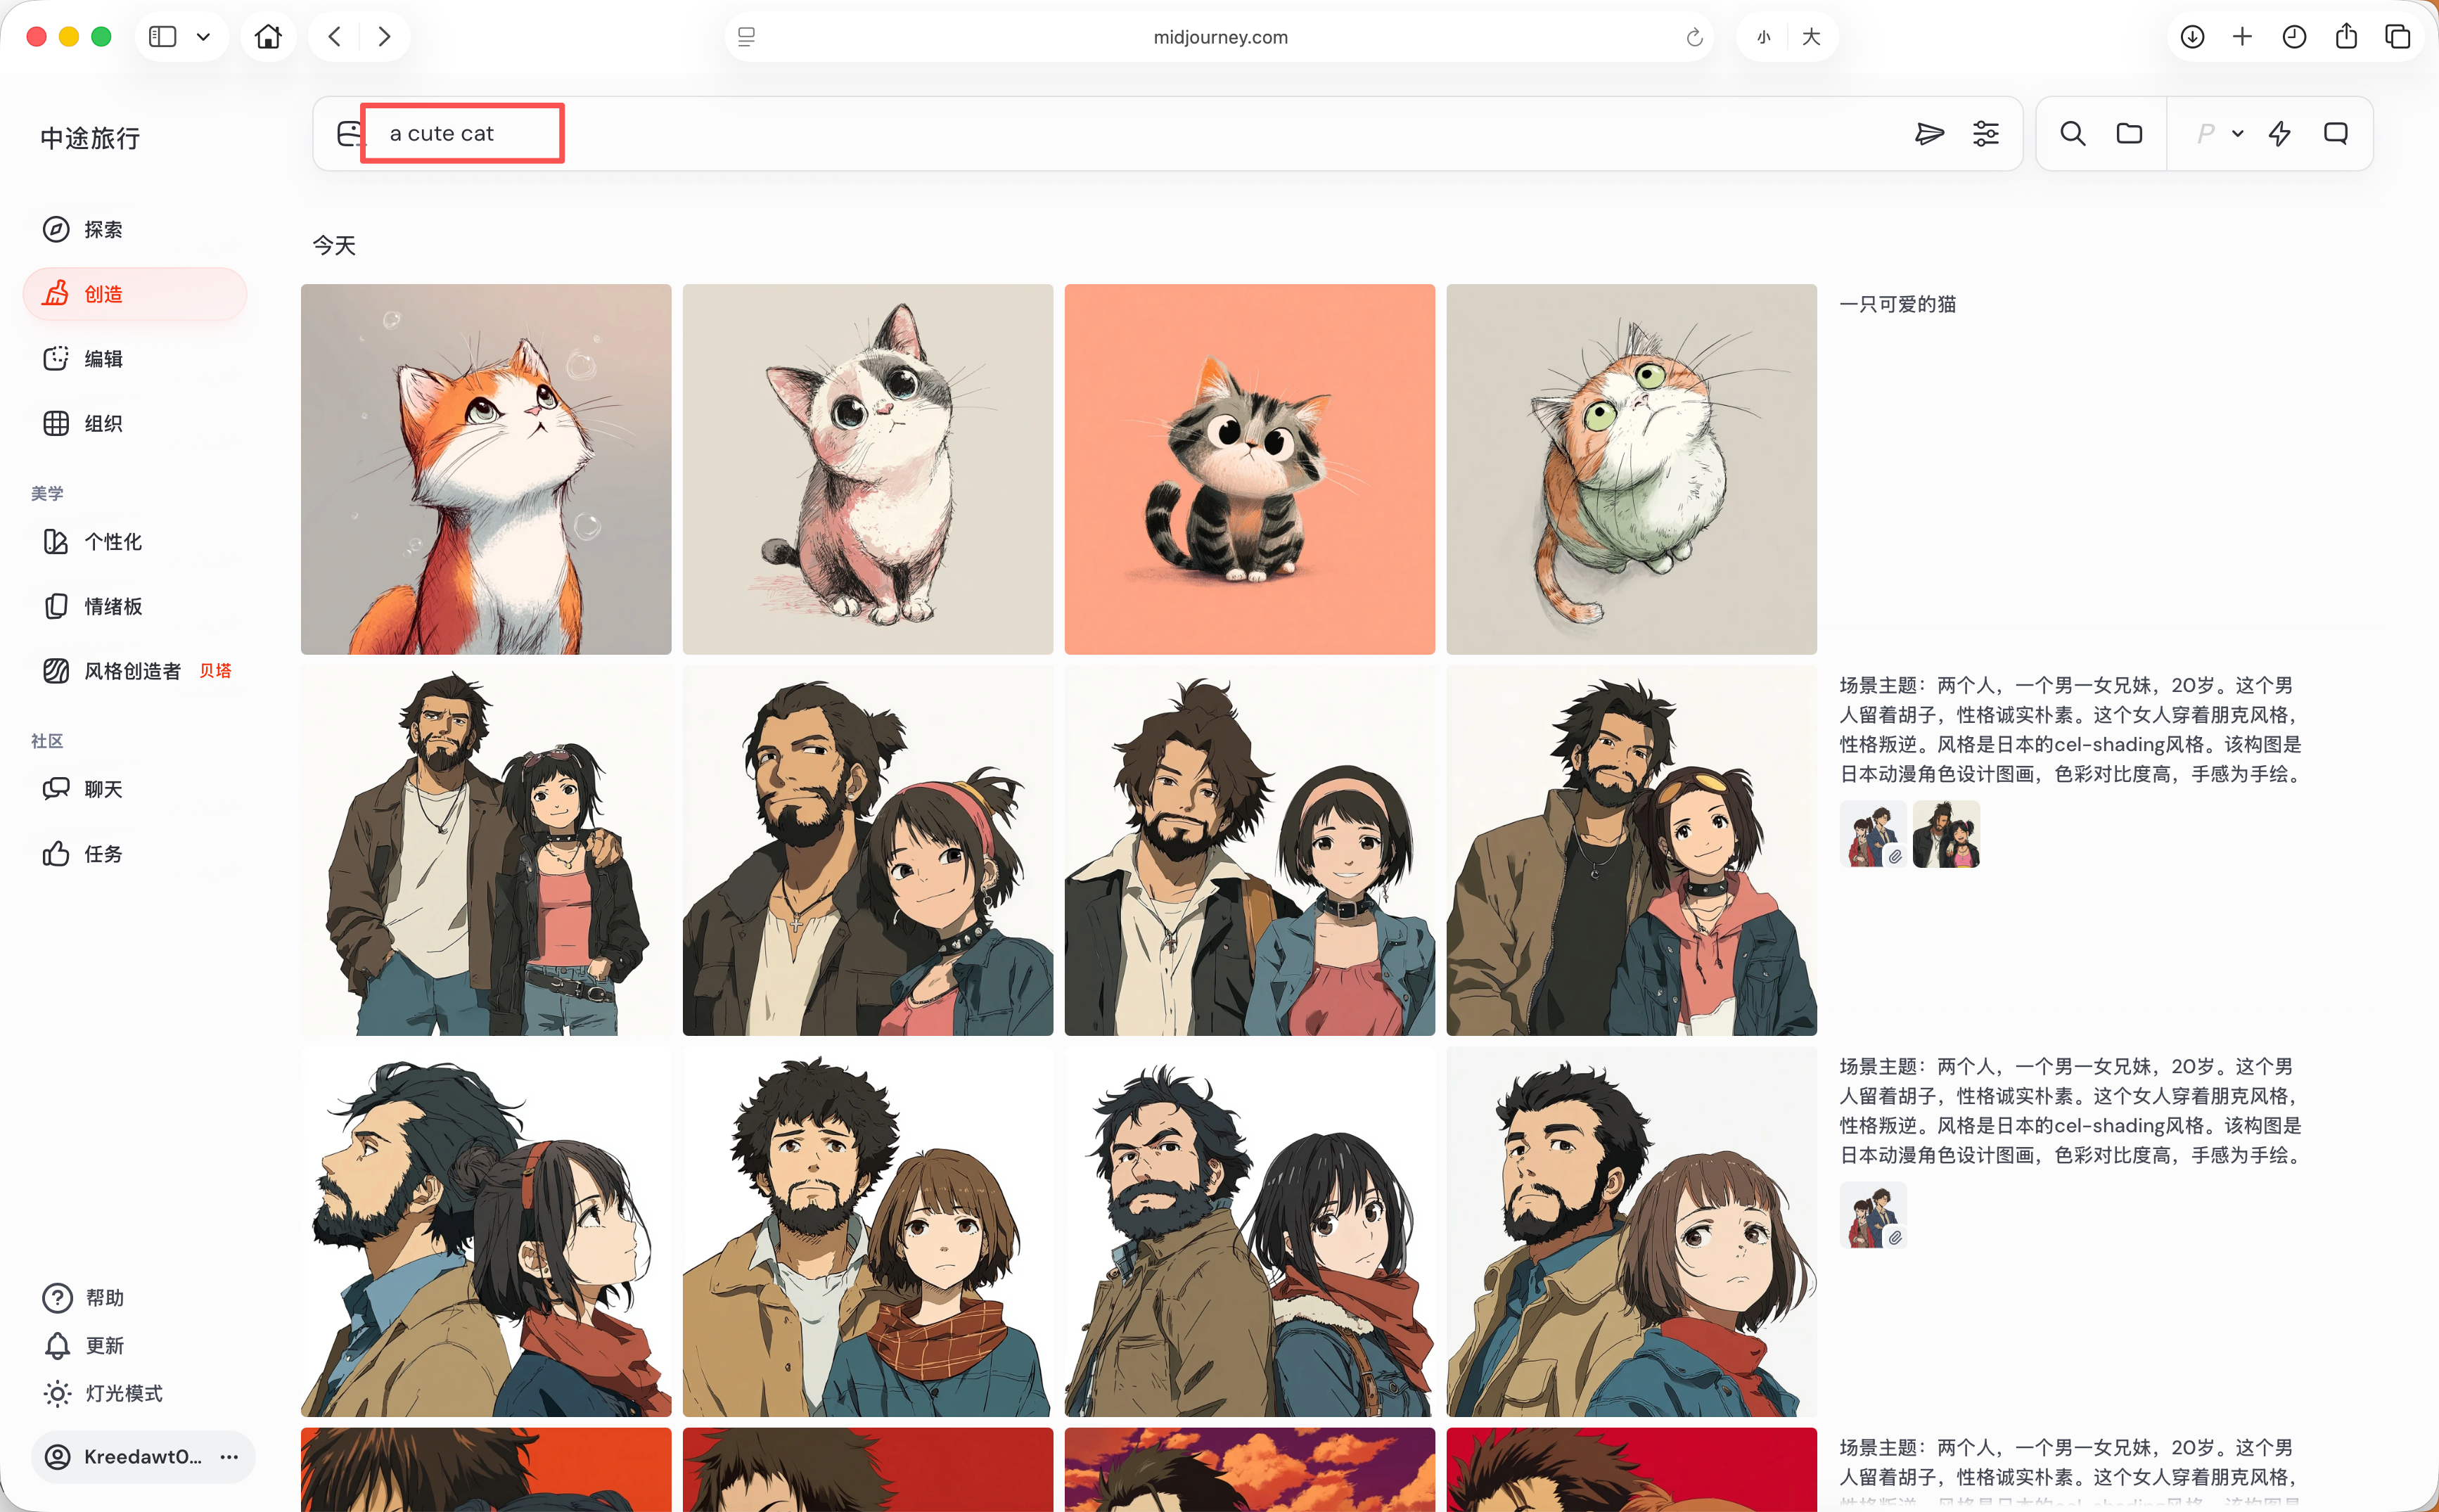Open the account three-dots menu

coord(229,1456)
